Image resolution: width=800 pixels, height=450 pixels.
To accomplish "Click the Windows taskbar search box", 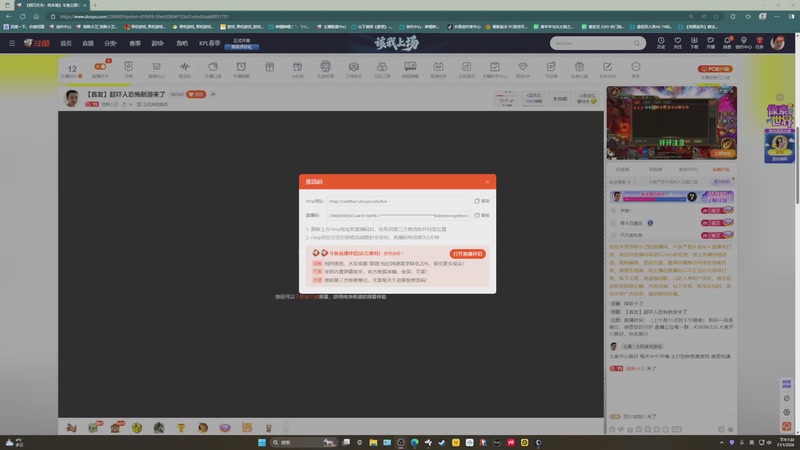I will click(304, 442).
